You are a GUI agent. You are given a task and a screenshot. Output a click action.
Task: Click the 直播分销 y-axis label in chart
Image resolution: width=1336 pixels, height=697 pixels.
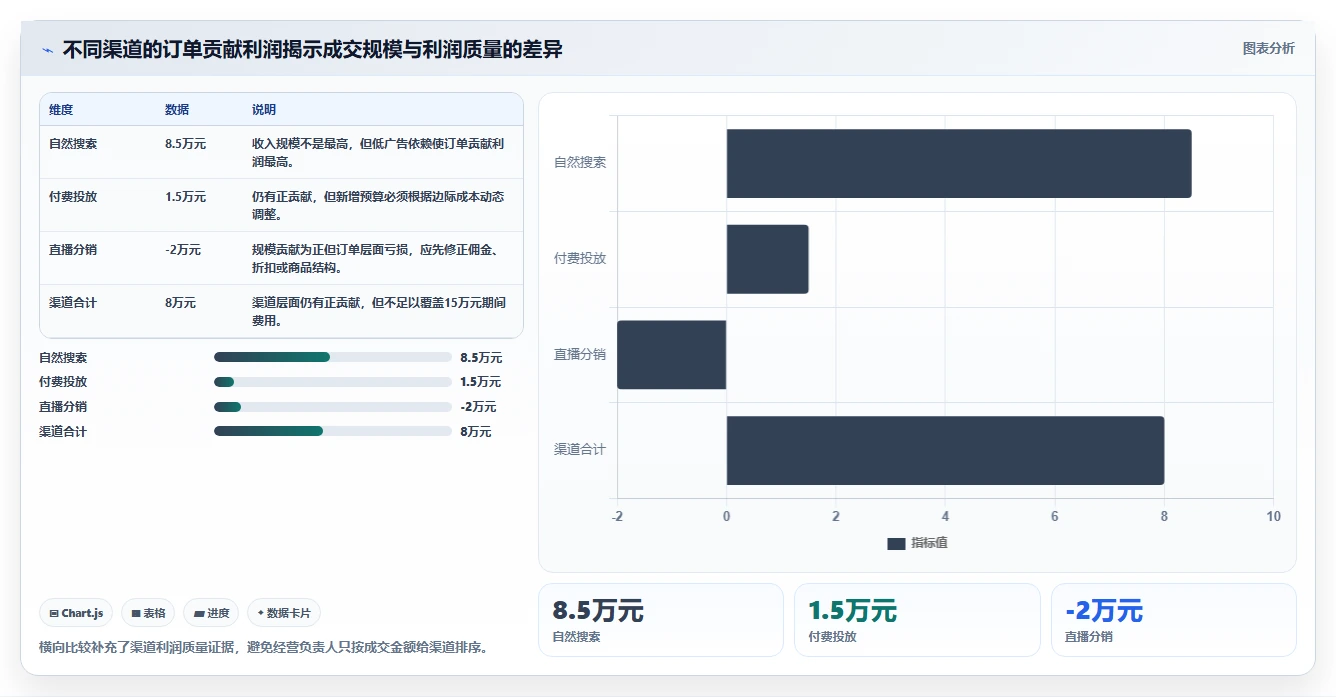[x=580, y=354]
